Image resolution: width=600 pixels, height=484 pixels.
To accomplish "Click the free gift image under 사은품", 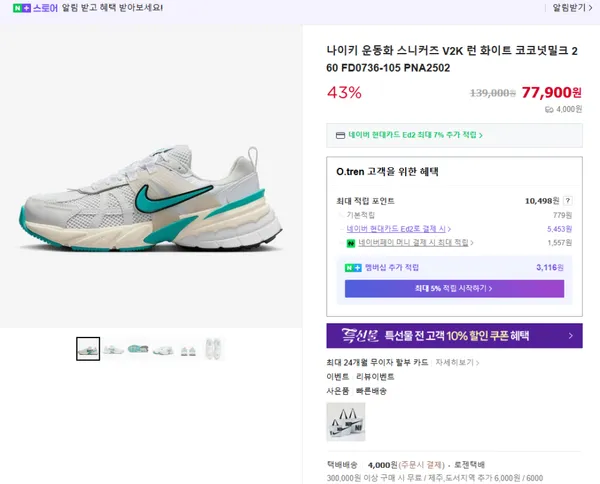I will [x=345, y=421].
